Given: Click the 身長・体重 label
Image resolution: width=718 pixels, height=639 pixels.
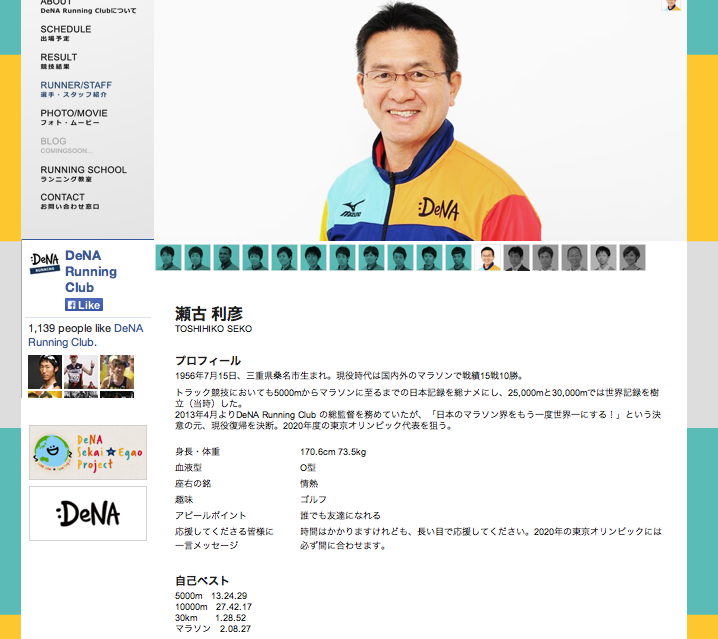Looking at the screenshot, I should [197, 452].
